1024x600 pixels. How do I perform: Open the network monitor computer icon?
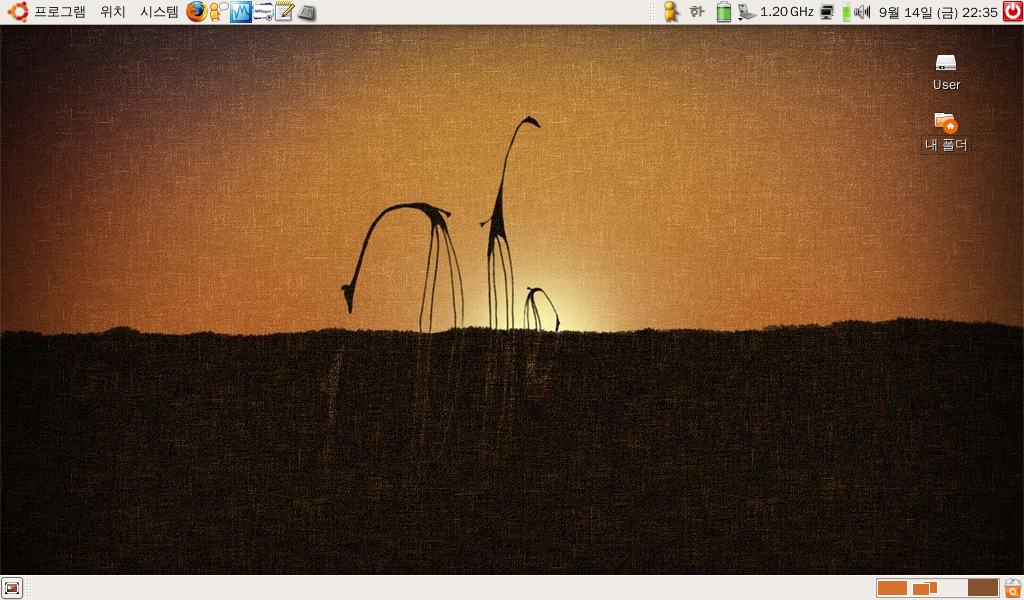click(x=827, y=12)
